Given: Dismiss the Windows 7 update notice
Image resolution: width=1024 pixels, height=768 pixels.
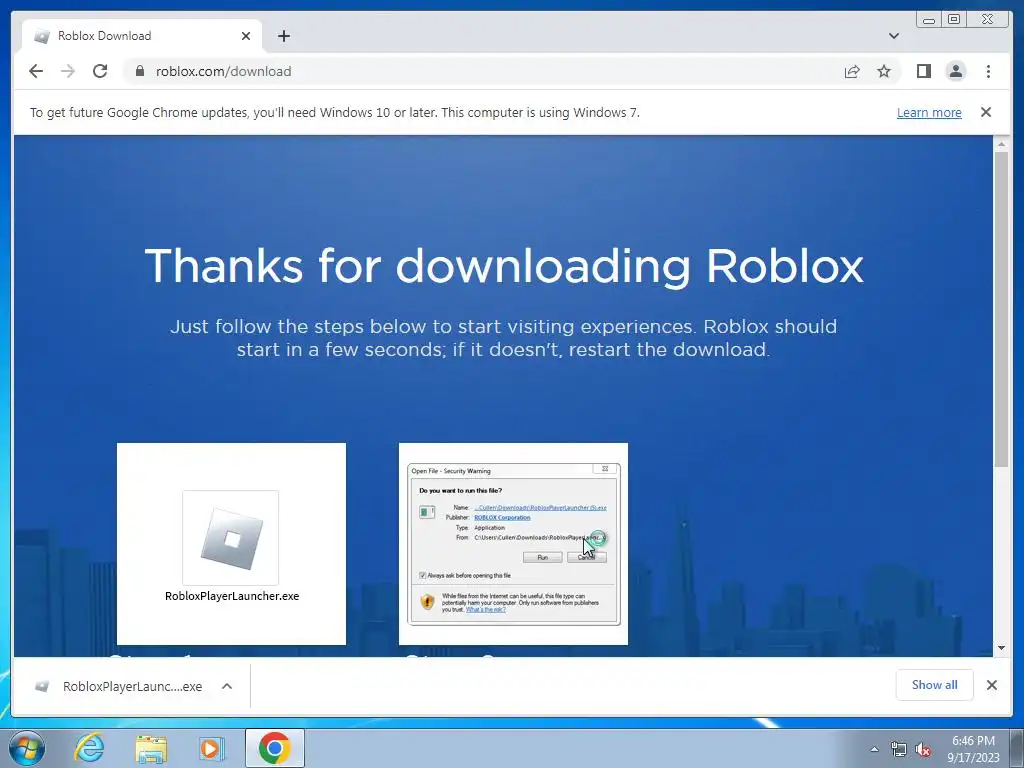Looking at the screenshot, I should coord(985,112).
